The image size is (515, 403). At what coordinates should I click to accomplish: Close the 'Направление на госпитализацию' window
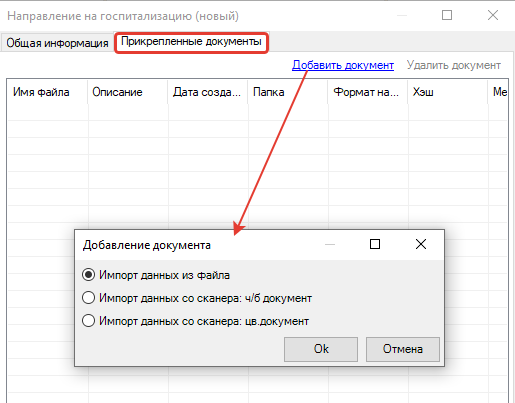point(493,15)
